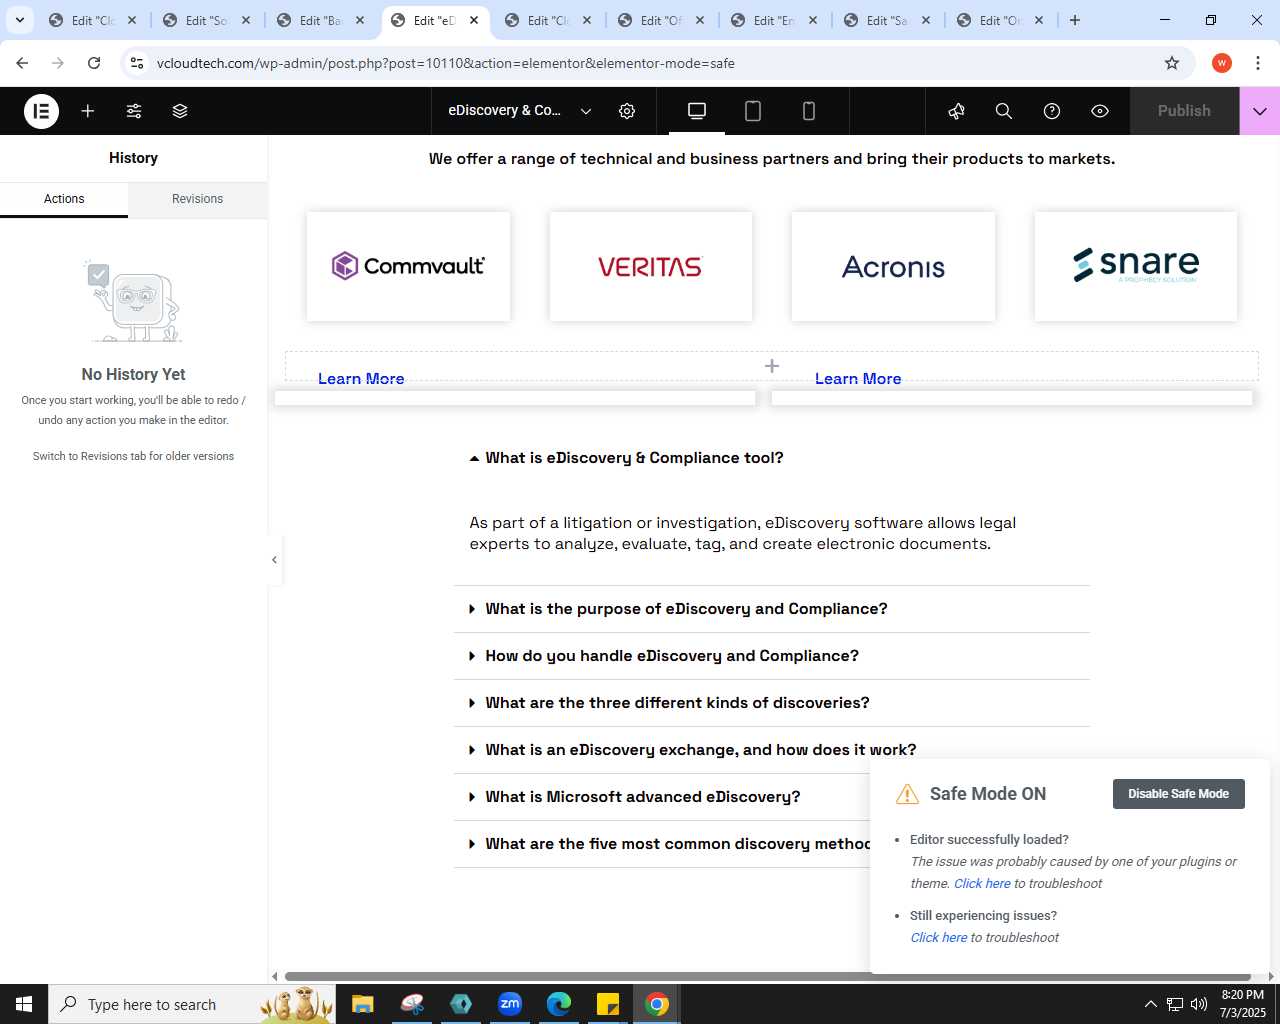
Task: Click Disable Safe Mode button
Action: pos(1179,794)
